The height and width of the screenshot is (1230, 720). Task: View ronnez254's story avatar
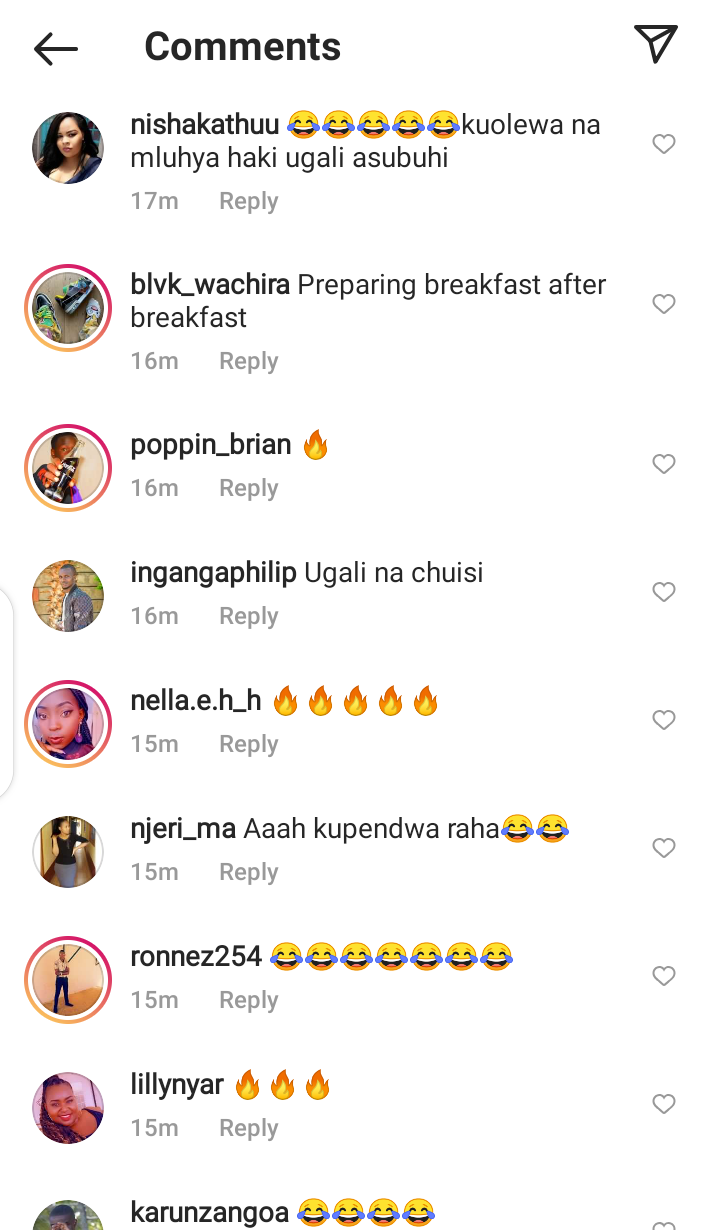[x=68, y=980]
